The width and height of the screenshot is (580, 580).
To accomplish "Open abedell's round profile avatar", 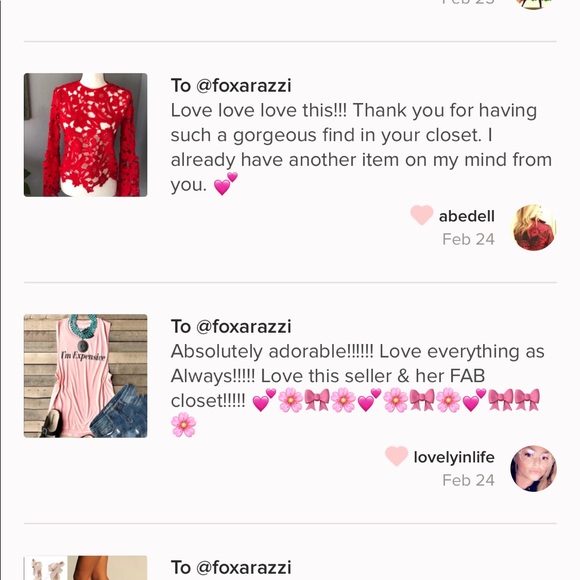I will (533, 227).
